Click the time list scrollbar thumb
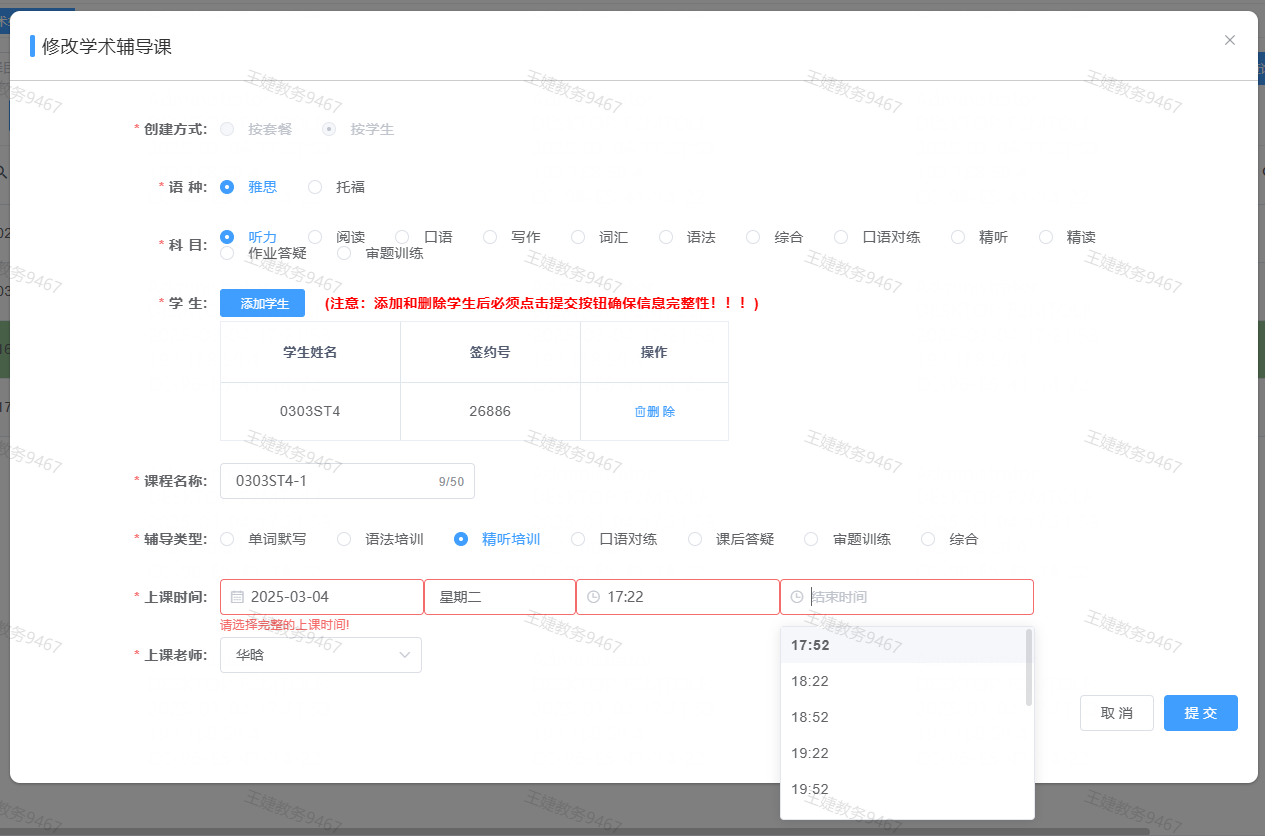 pyautogui.click(x=1029, y=667)
